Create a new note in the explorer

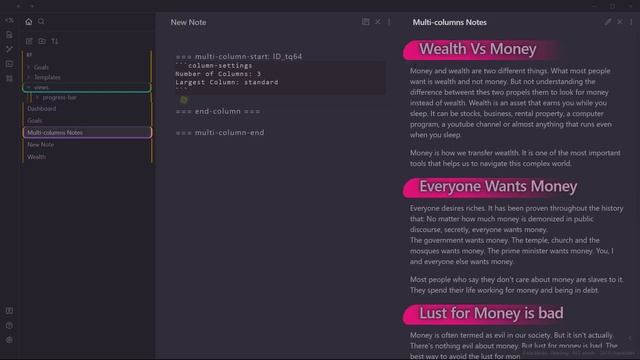click(29, 41)
